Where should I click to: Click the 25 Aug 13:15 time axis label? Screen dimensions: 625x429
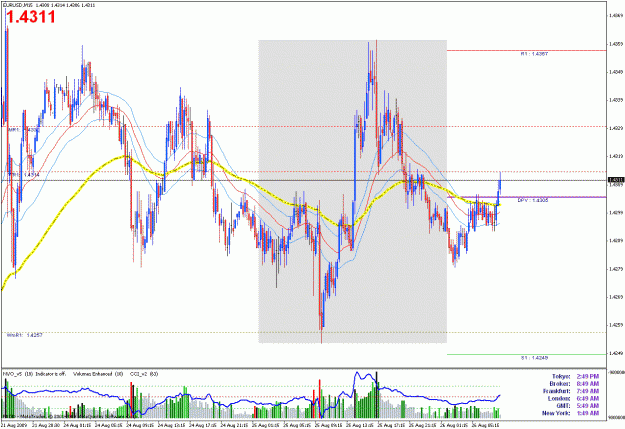click(x=361, y=425)
